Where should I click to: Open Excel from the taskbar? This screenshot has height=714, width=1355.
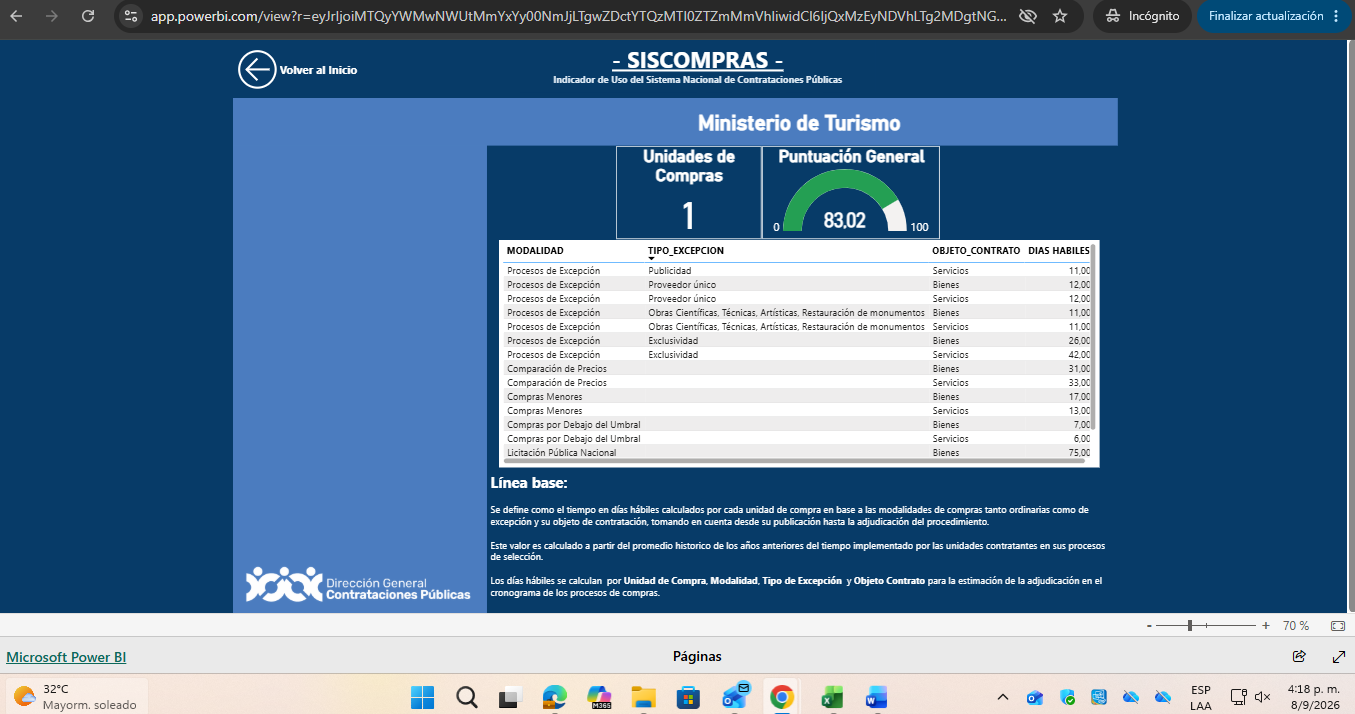click(832, 696)
